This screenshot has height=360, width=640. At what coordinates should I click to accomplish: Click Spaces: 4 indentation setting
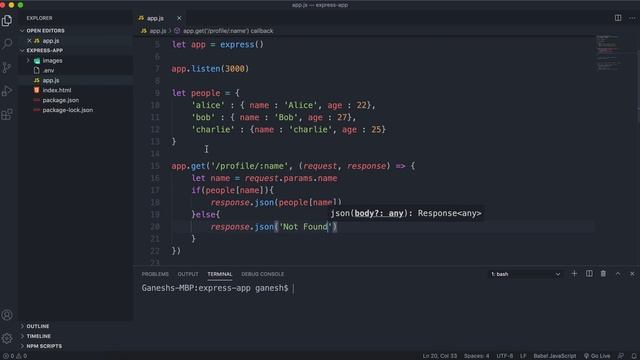point(476,356)
